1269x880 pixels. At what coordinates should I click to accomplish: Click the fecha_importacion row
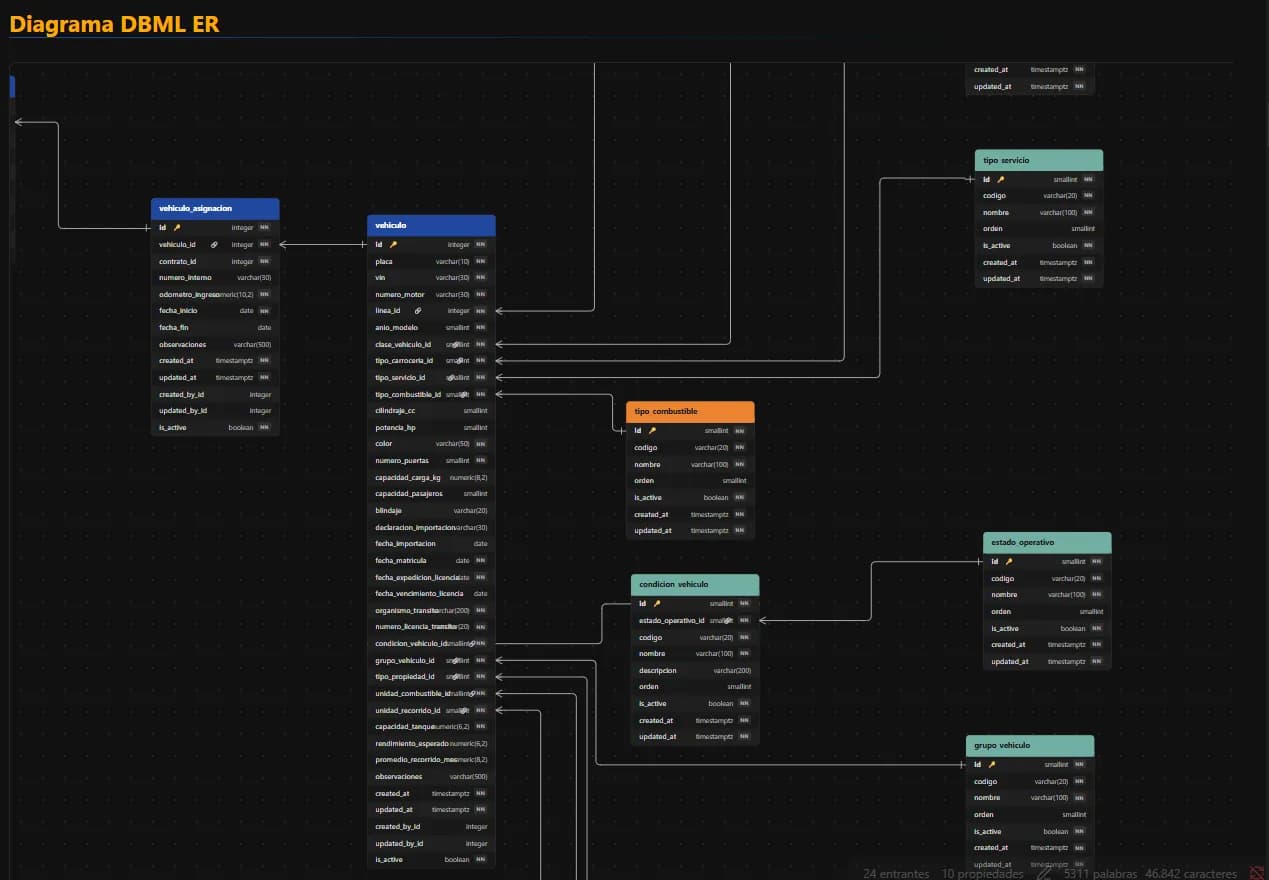[x=431, y=544]
